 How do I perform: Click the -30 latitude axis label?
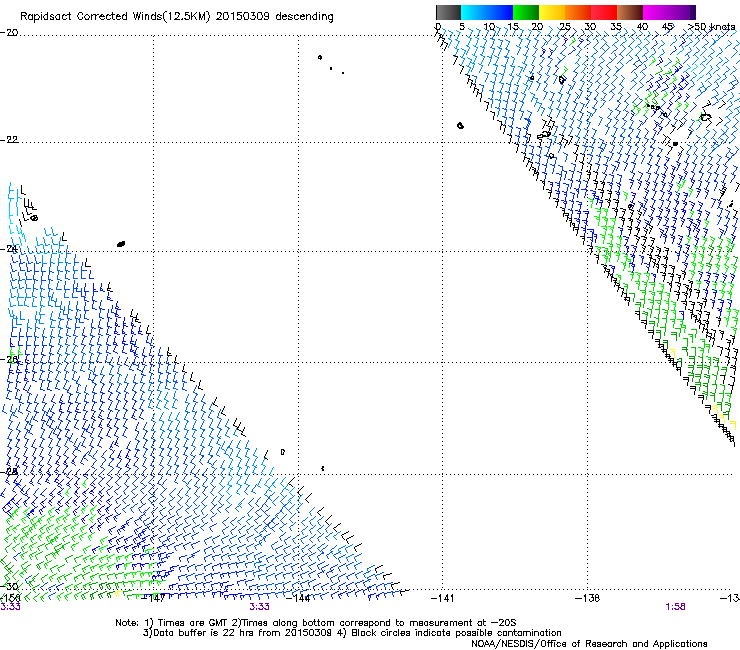click(x=9, y=587)
